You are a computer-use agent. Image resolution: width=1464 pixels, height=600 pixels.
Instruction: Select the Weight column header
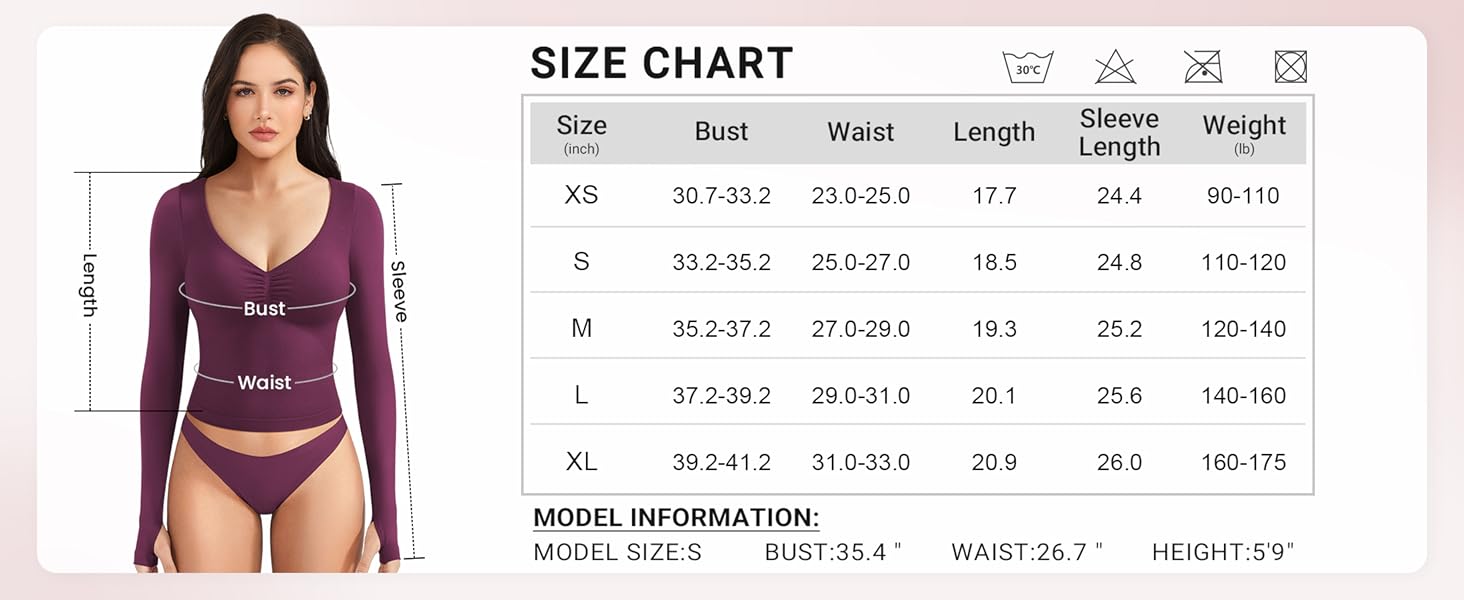[1244, 133]
